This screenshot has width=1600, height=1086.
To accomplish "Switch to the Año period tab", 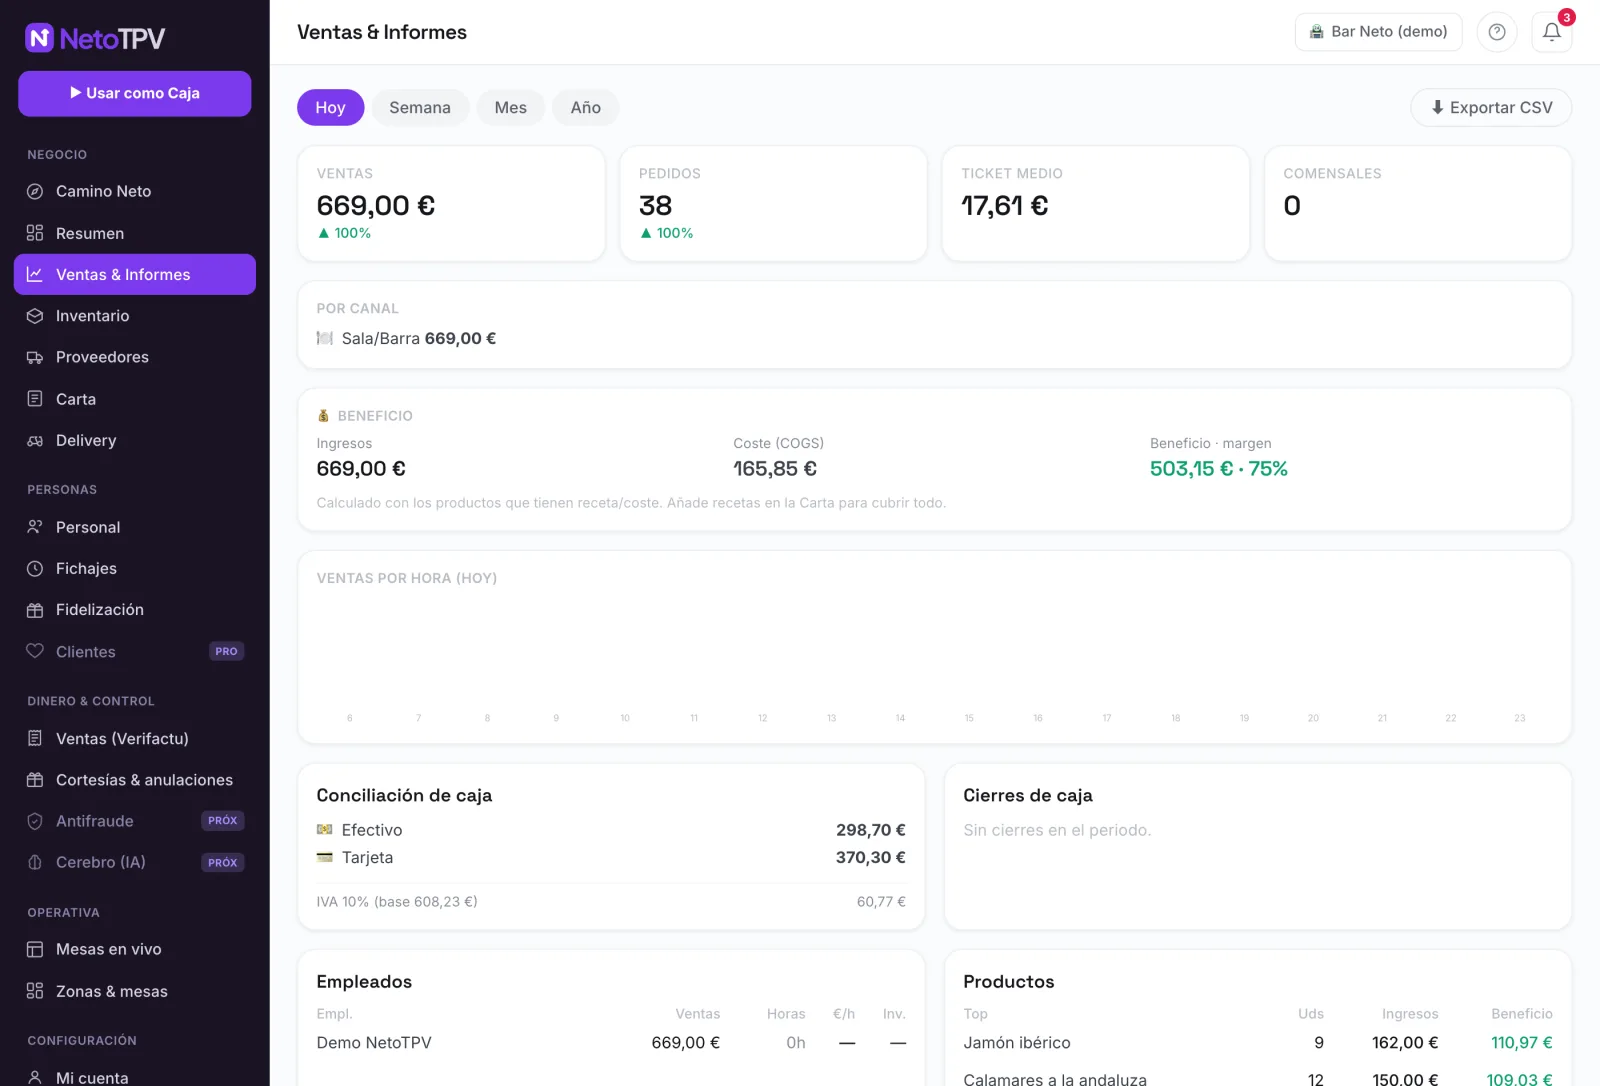I will (586, 107).
